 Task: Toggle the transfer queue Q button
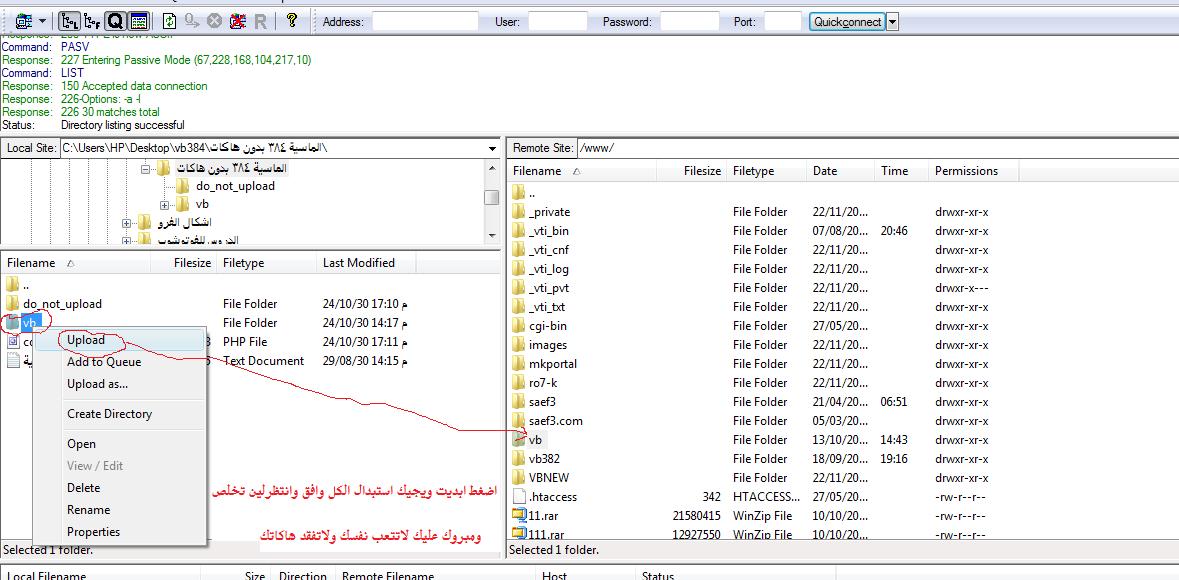click(115, 21)
